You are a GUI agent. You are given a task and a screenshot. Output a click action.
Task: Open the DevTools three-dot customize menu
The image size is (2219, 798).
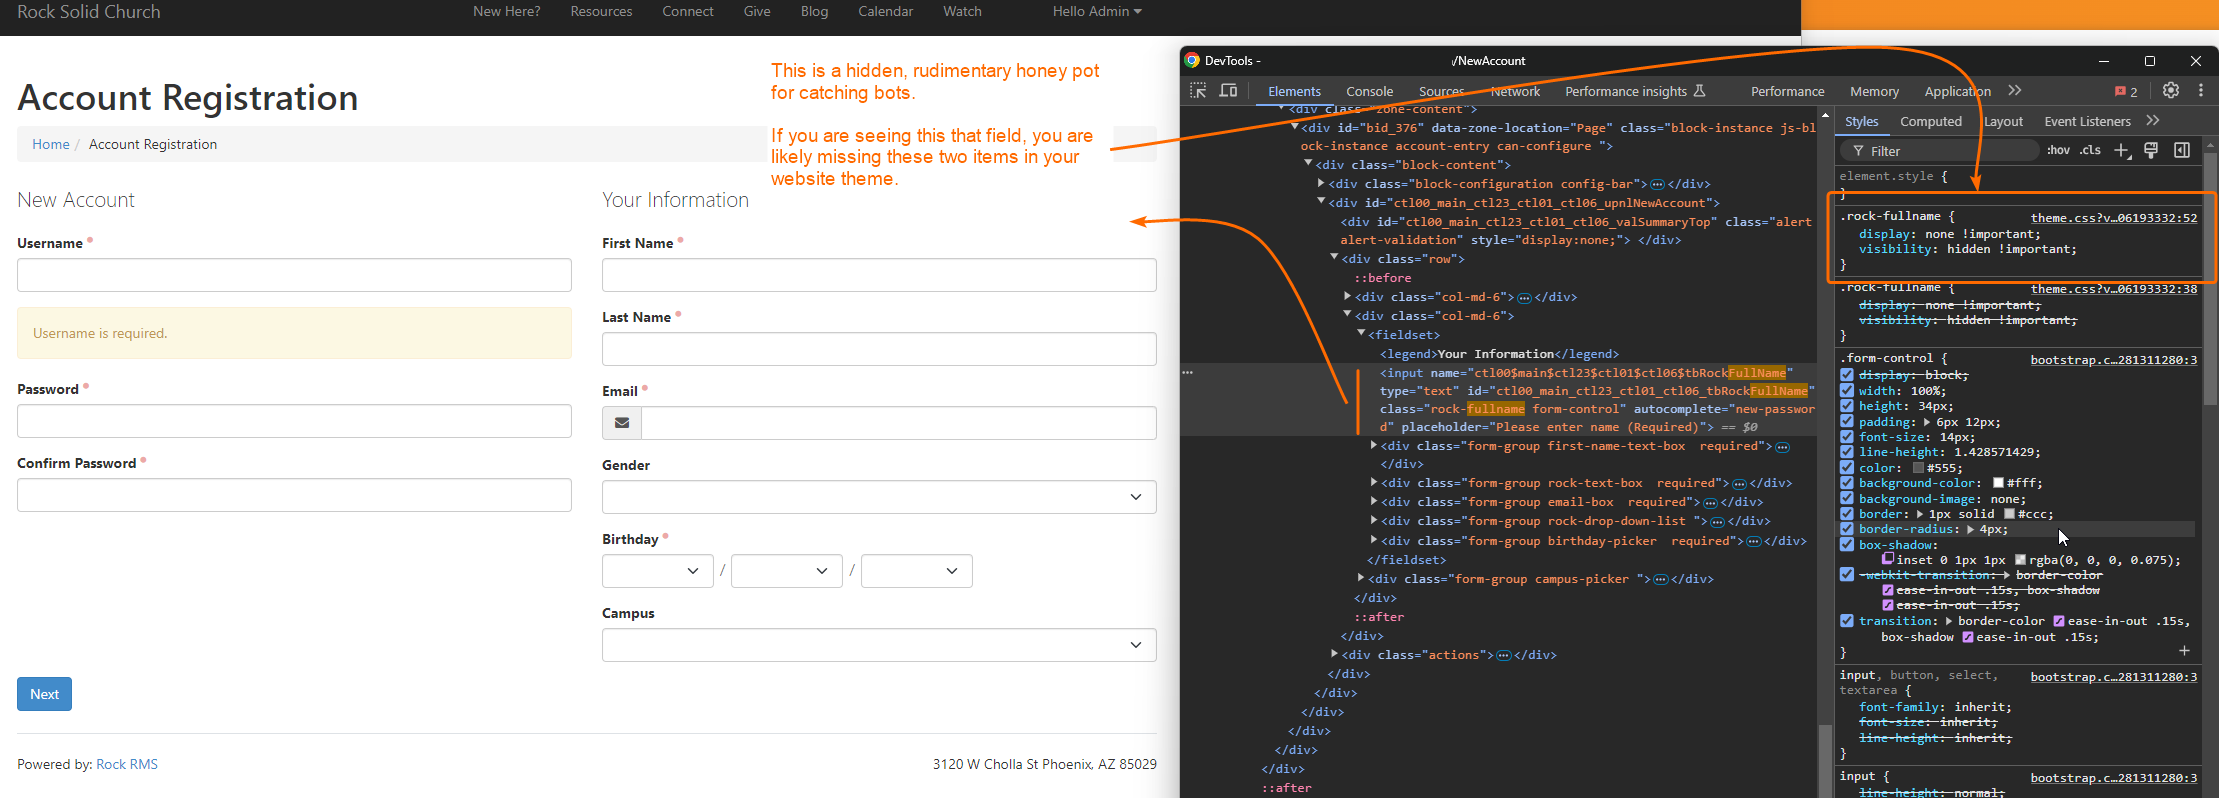[x=2201, y=90]
